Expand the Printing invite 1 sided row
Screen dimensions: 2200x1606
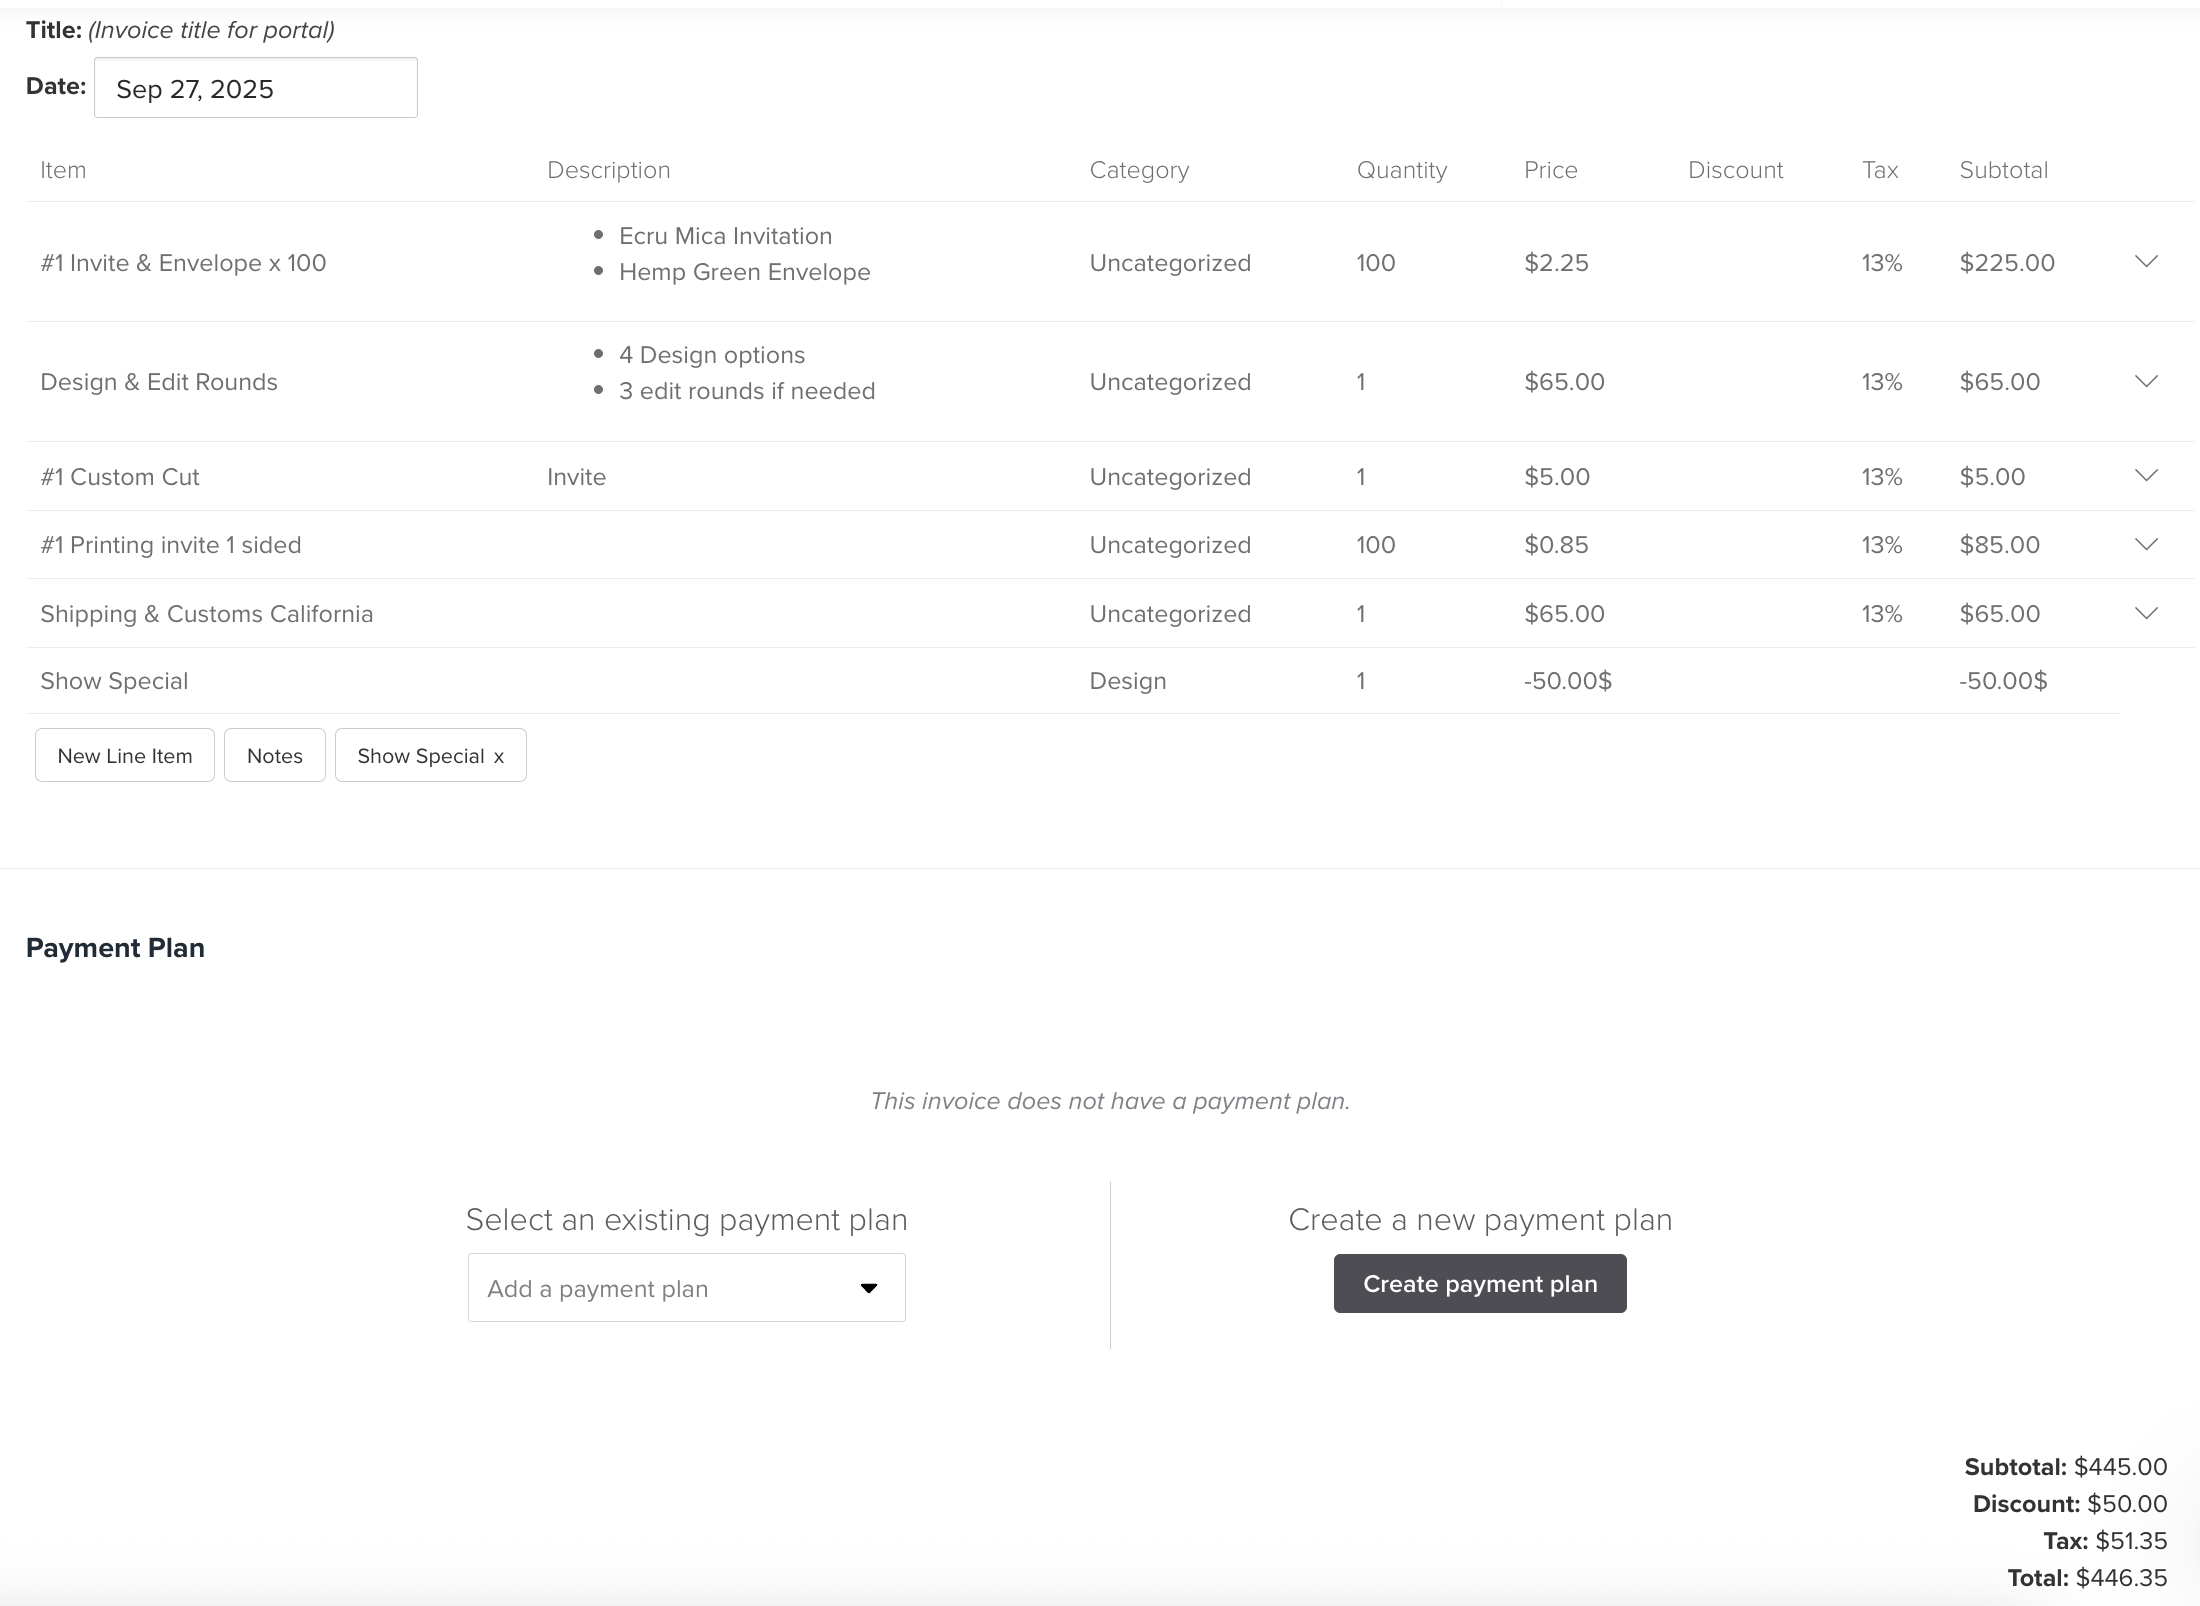[2146, 545]
